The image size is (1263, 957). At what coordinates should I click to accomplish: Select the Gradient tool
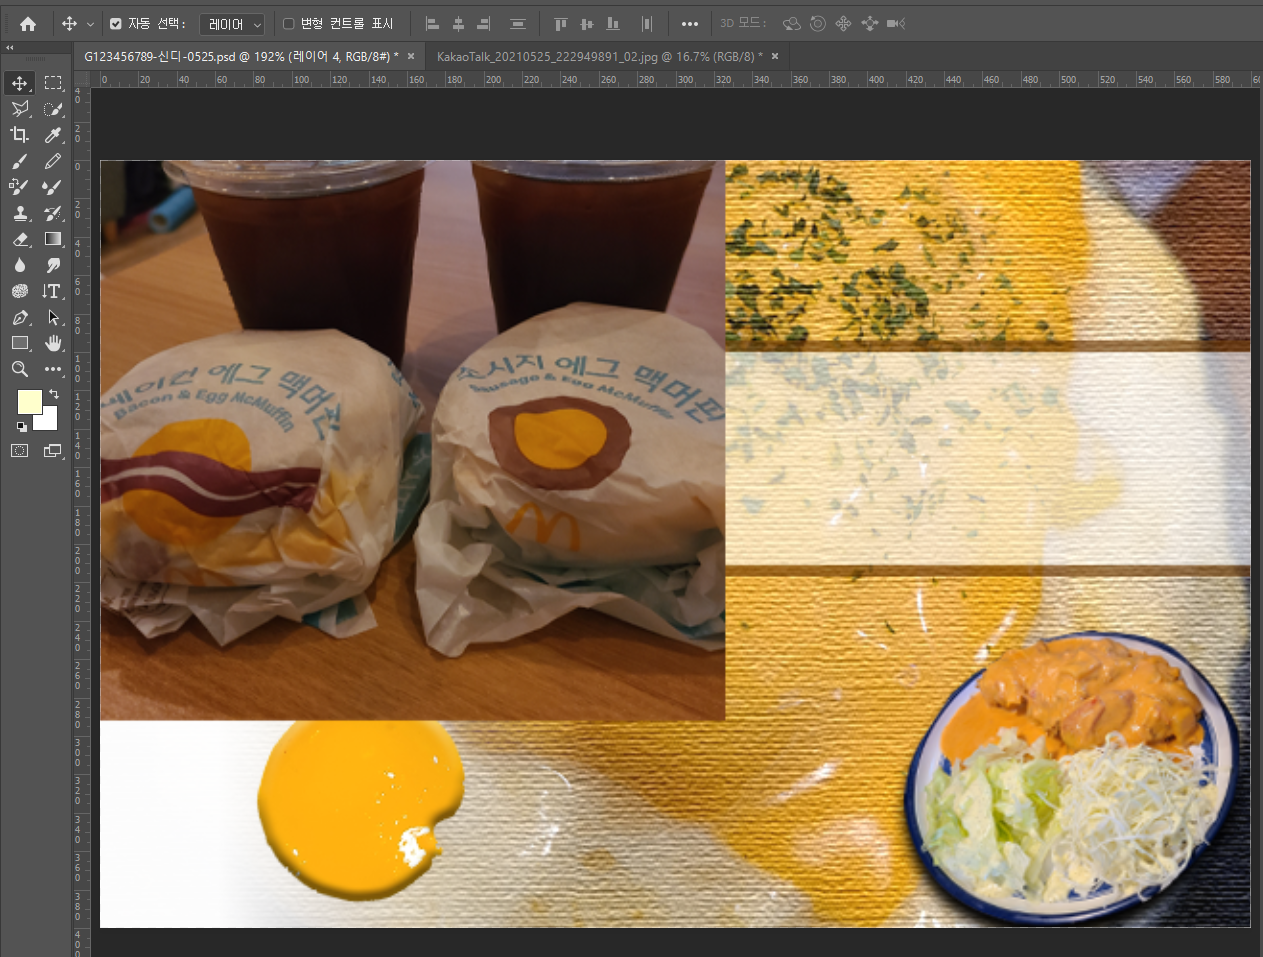(x=53, y=239)
